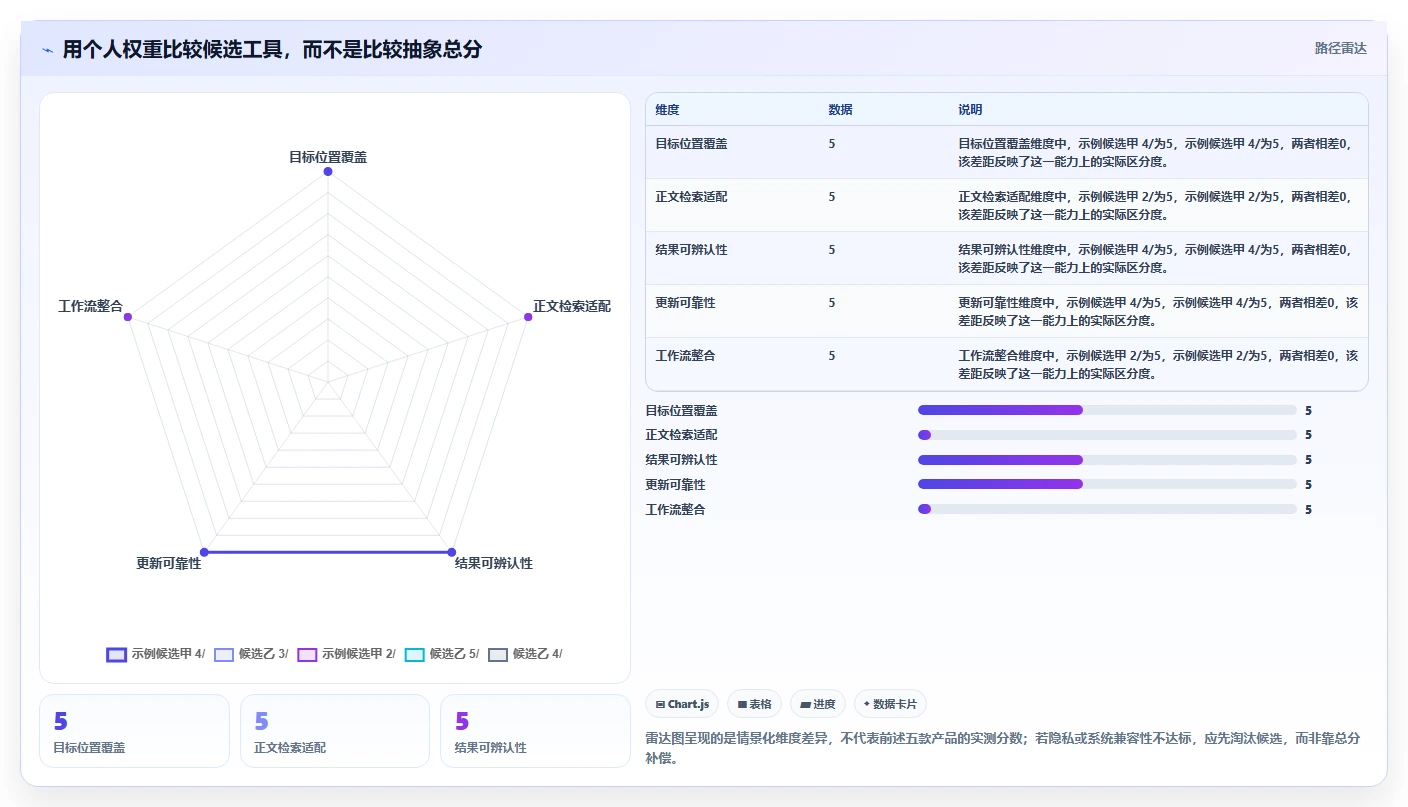Screen dimensions: 1408x807
Task: Click the 工作流整合 radar axis label
Action: coord(90,306)
